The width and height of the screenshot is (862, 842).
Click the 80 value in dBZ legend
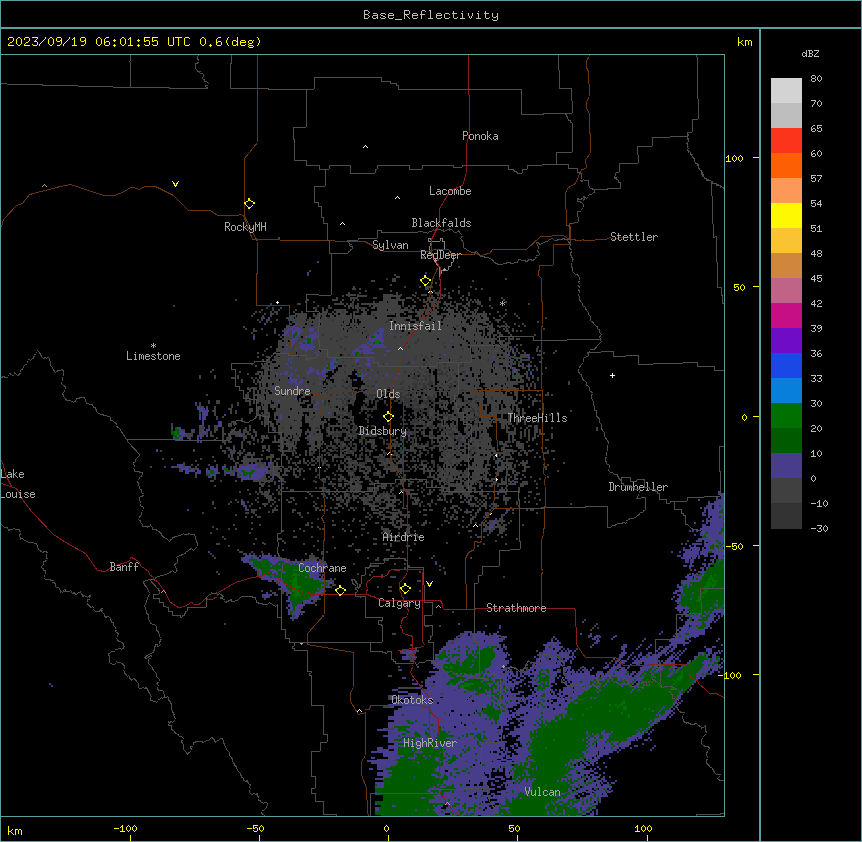pos(816,79)
